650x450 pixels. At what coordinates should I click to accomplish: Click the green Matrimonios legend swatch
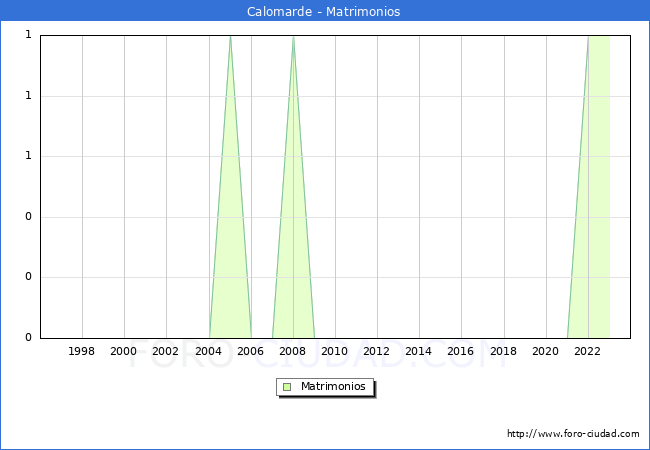coord(287,387)
